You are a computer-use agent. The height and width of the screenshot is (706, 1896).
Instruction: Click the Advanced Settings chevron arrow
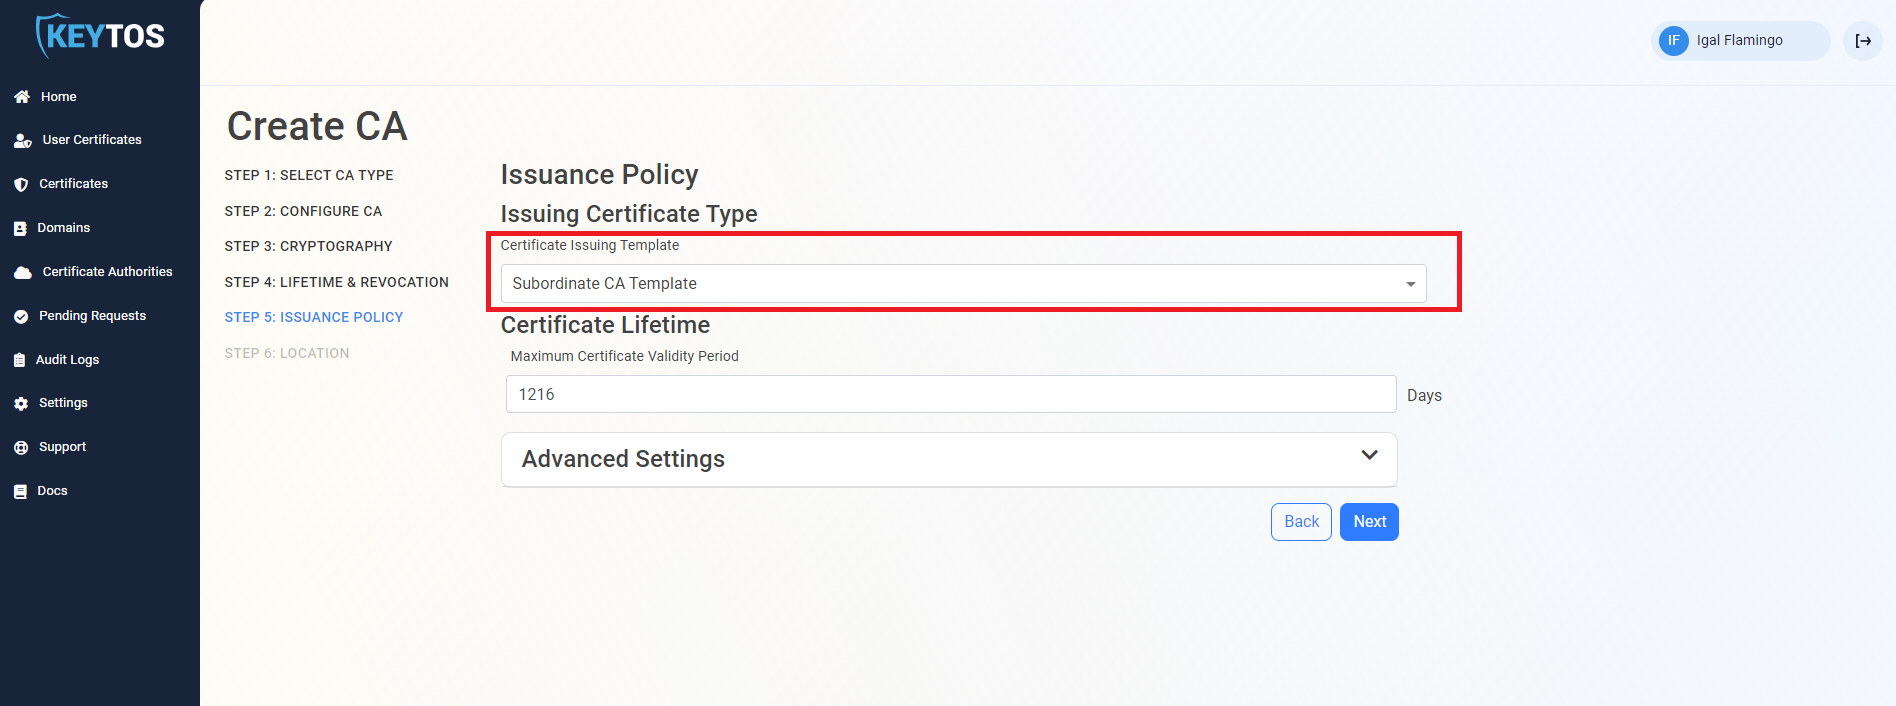click(1369, 456)
